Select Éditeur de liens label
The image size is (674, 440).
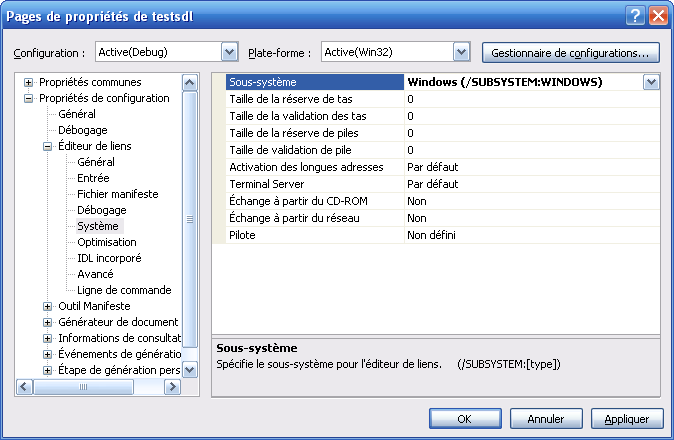(x=95, y=147)
